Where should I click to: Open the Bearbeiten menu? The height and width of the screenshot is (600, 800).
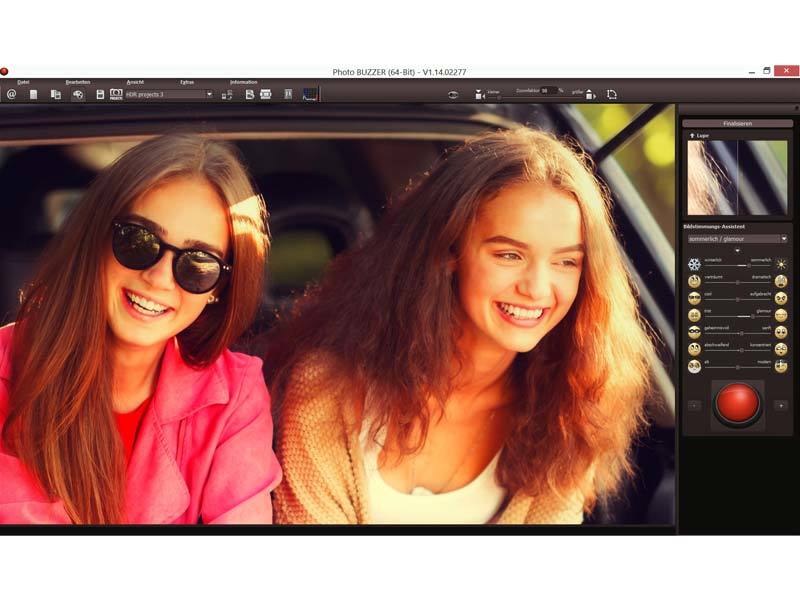coord(78,82)
